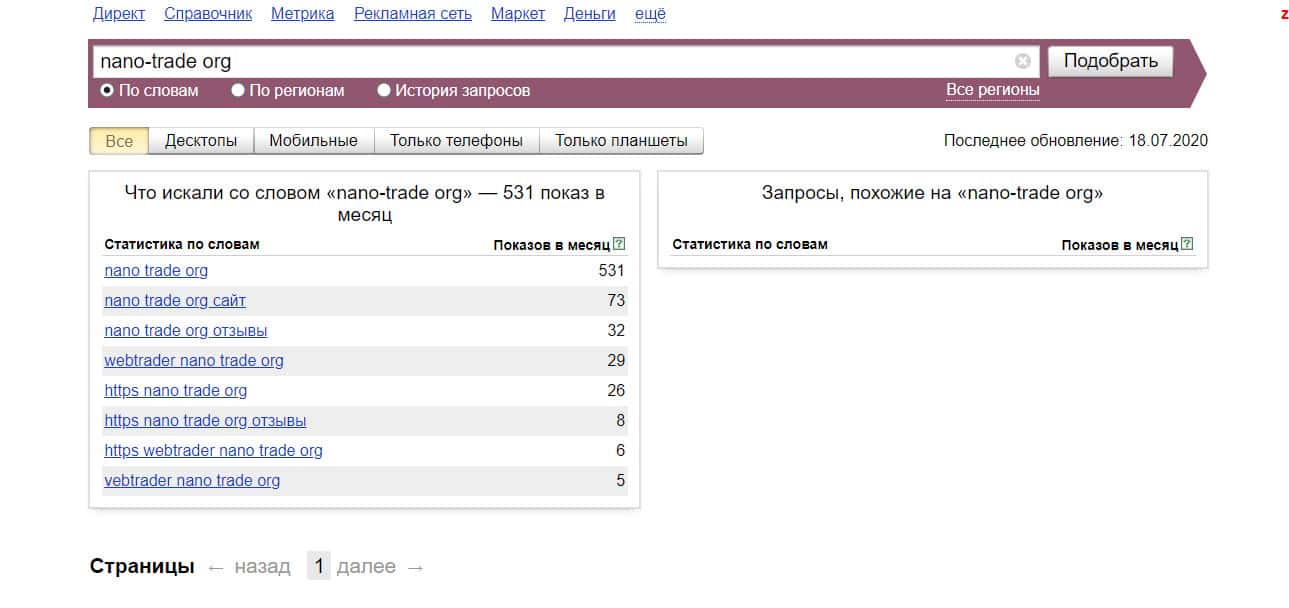Select the 'По регионам' radio option
The height and width of the screenshot is (608, 1289).
pos(238,91)
